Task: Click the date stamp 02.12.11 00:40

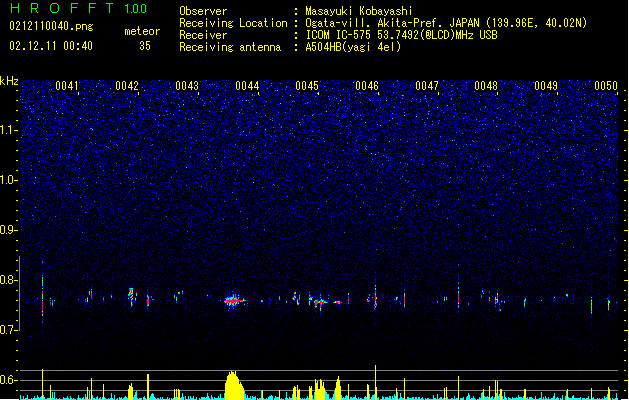Action: point(51,46)
